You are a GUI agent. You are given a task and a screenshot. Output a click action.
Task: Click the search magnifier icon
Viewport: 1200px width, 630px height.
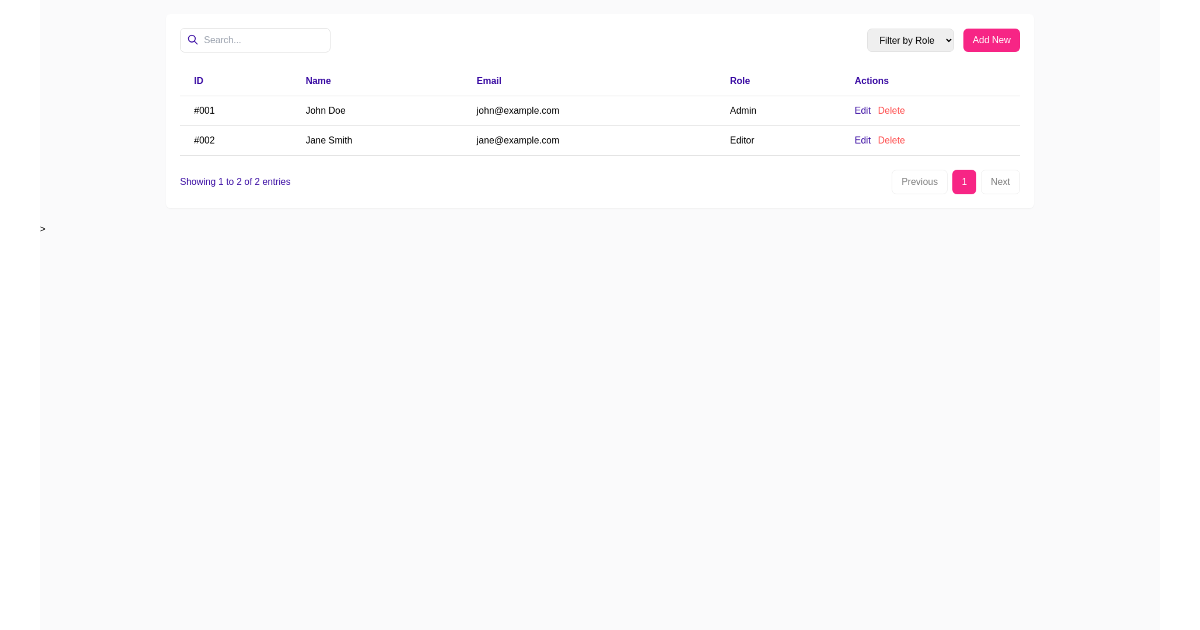(192, 40)
